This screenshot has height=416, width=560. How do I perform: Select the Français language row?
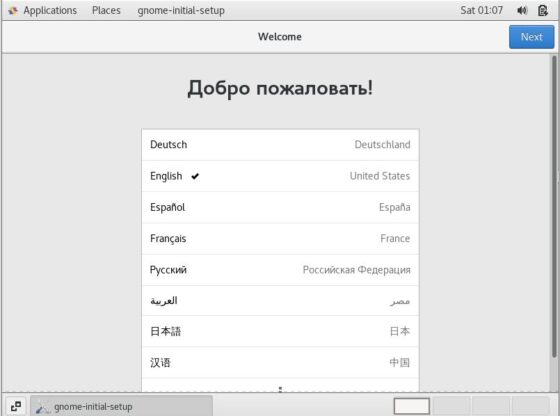click(x=280, y=239)
